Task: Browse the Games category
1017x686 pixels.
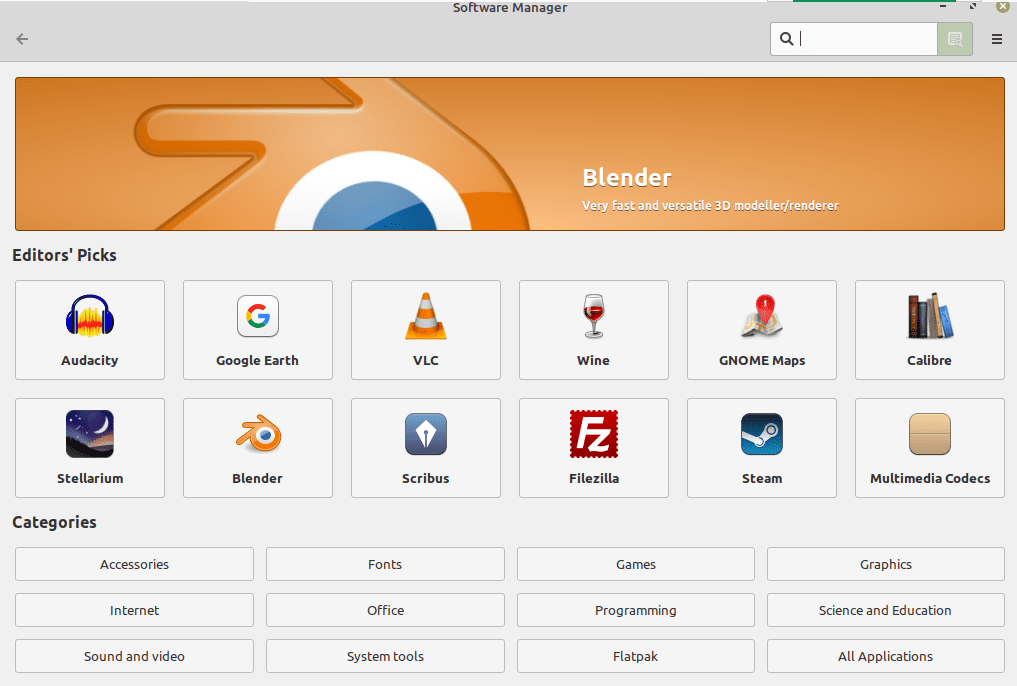Action: [635, 563]
